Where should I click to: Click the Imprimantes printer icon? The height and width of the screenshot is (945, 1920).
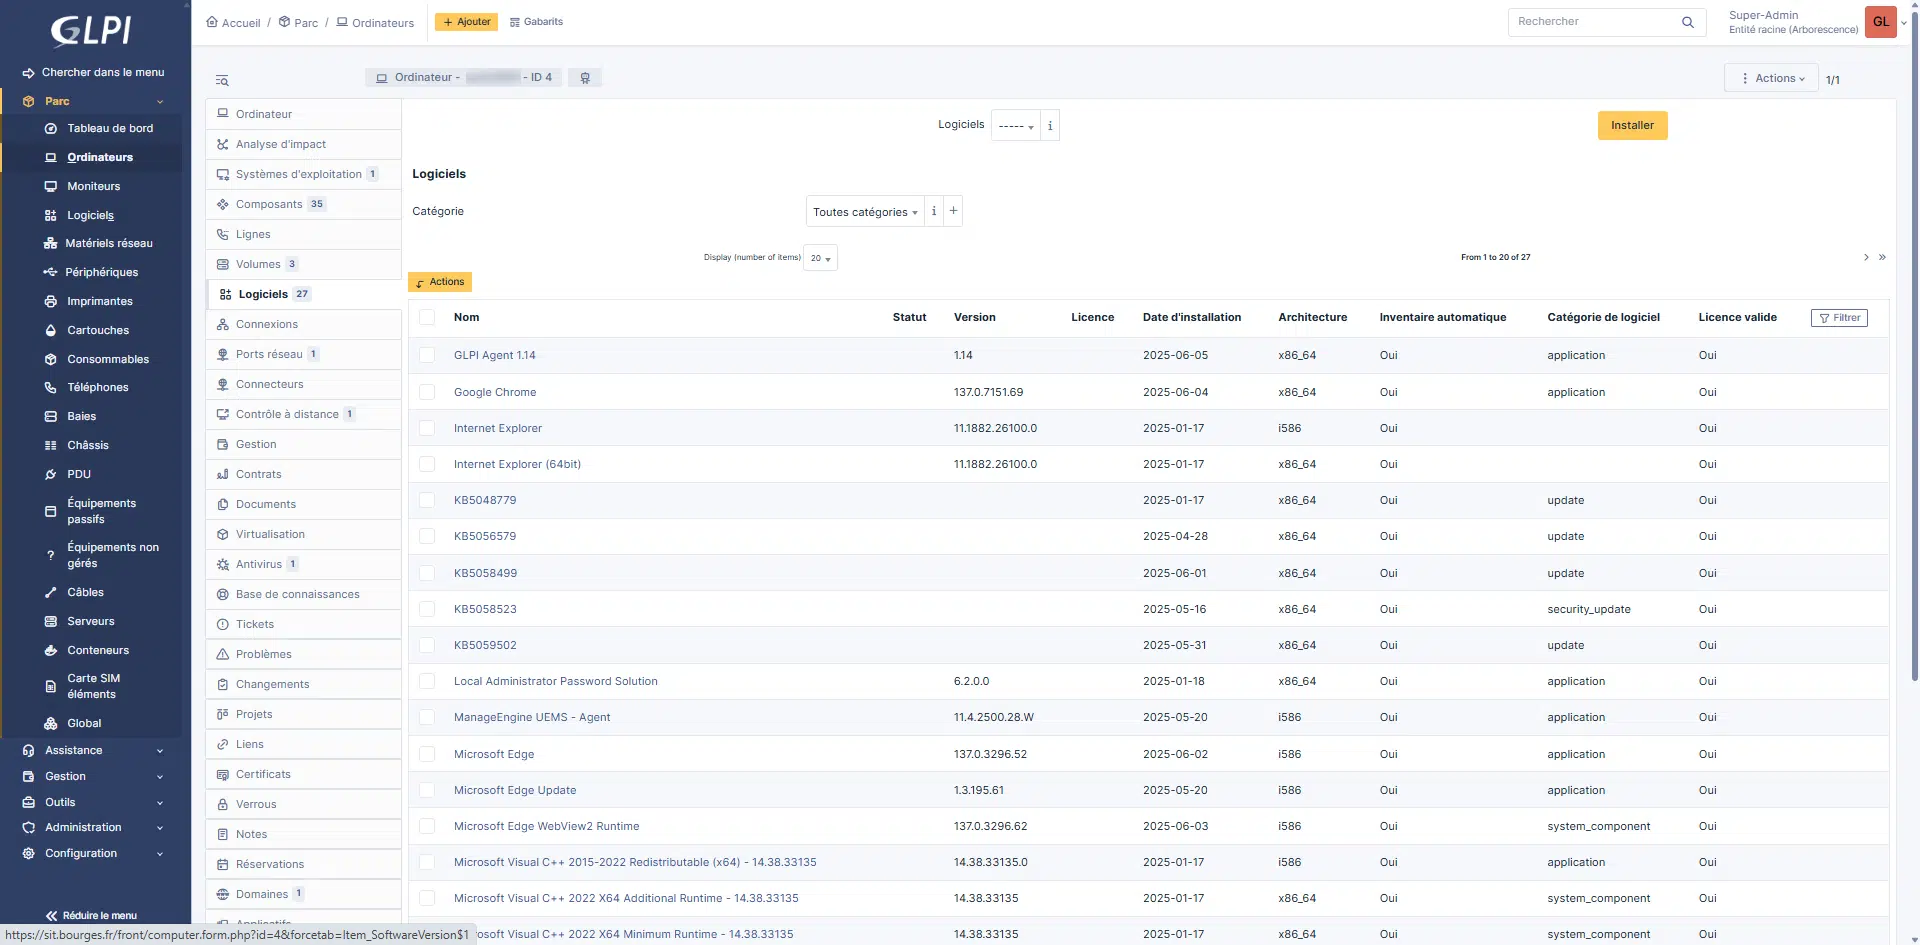point(50,301)
